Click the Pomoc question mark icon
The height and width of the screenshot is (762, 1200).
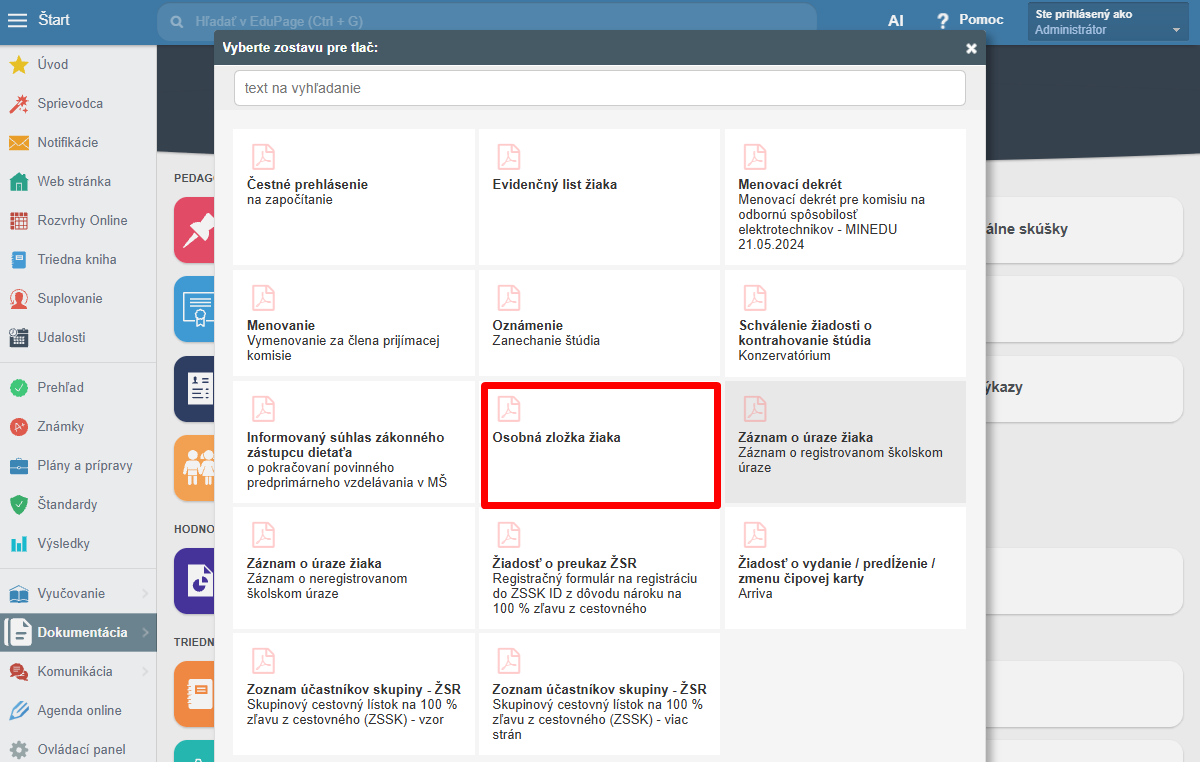[x=942, y=20]
